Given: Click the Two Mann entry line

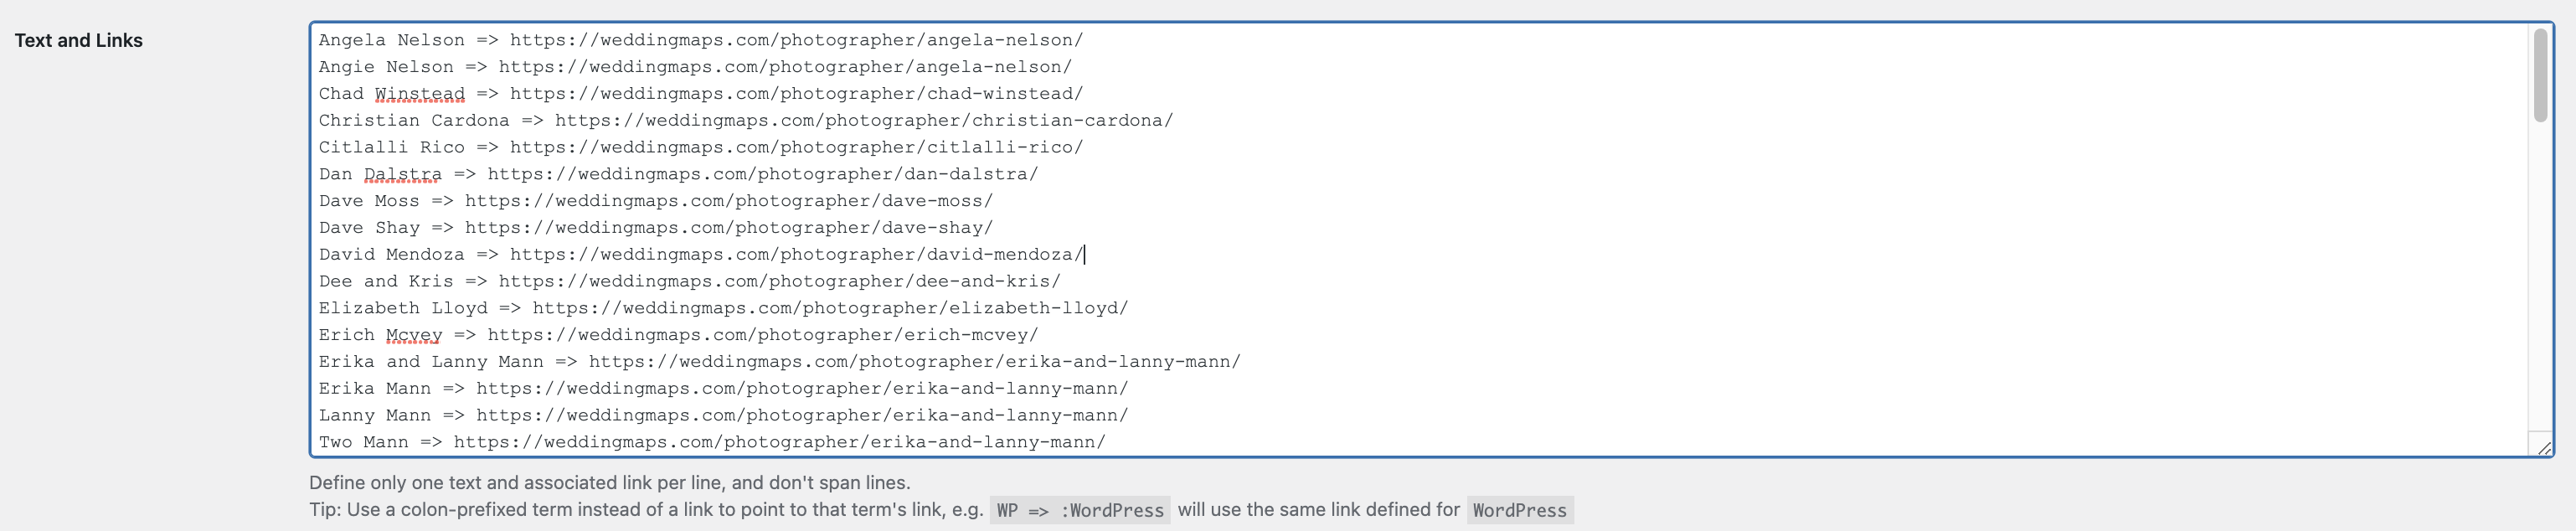Looking at the screenshot, I should (710, 441).
